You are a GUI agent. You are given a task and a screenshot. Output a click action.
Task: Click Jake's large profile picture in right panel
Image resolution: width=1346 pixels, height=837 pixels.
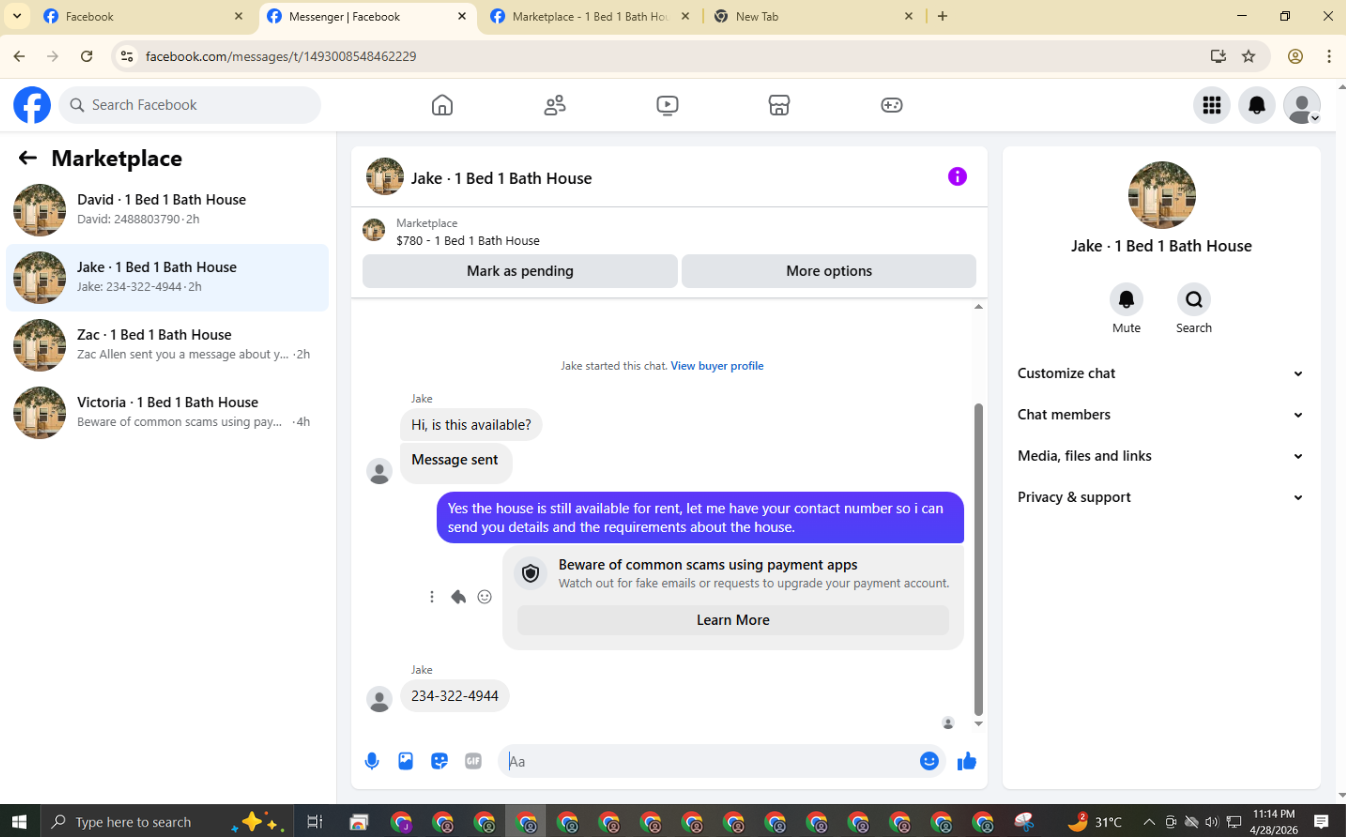(1161, 195)
